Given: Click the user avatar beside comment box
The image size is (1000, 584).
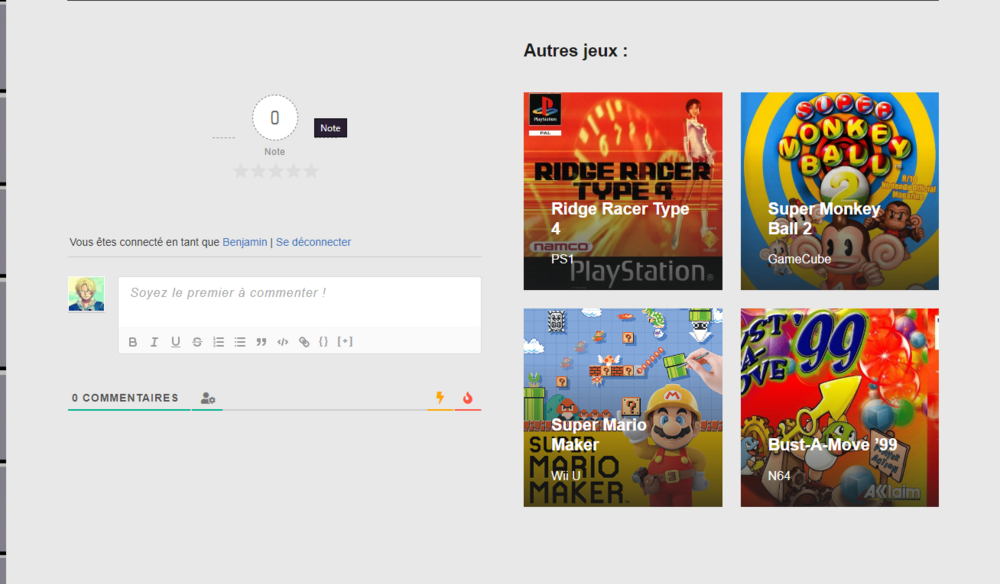Looking at the screenshot, I should [86, 294].
